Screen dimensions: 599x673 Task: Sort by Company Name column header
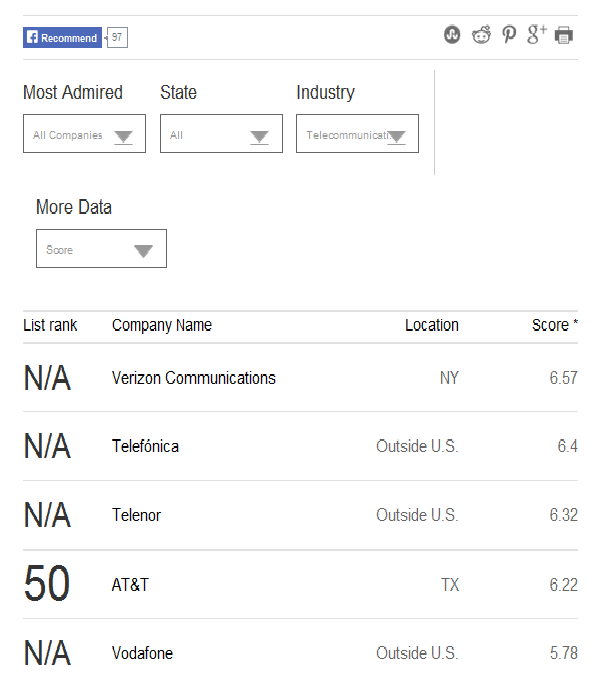[162, 325]
